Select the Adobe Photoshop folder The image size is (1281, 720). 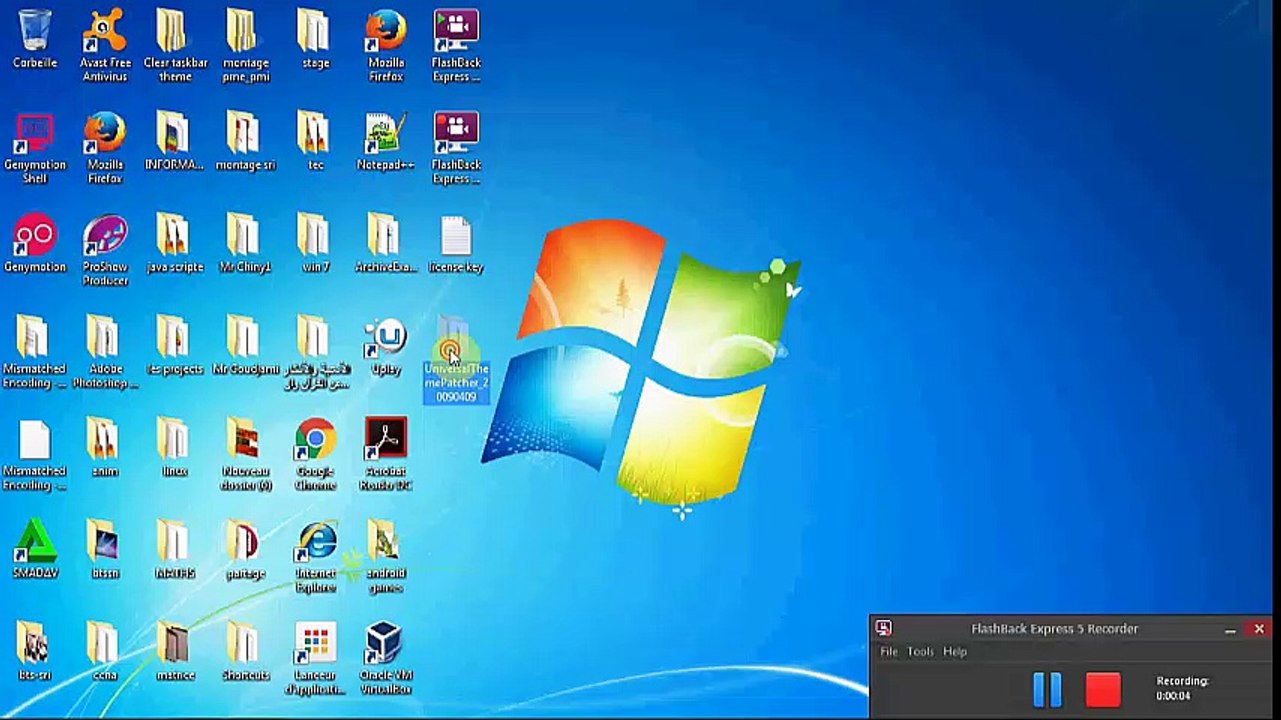[105, 351]
